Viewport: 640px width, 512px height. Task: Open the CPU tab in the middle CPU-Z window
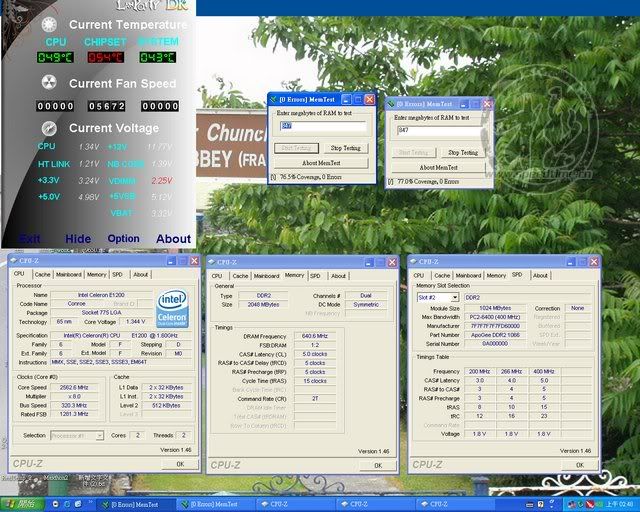coord(217,276)
